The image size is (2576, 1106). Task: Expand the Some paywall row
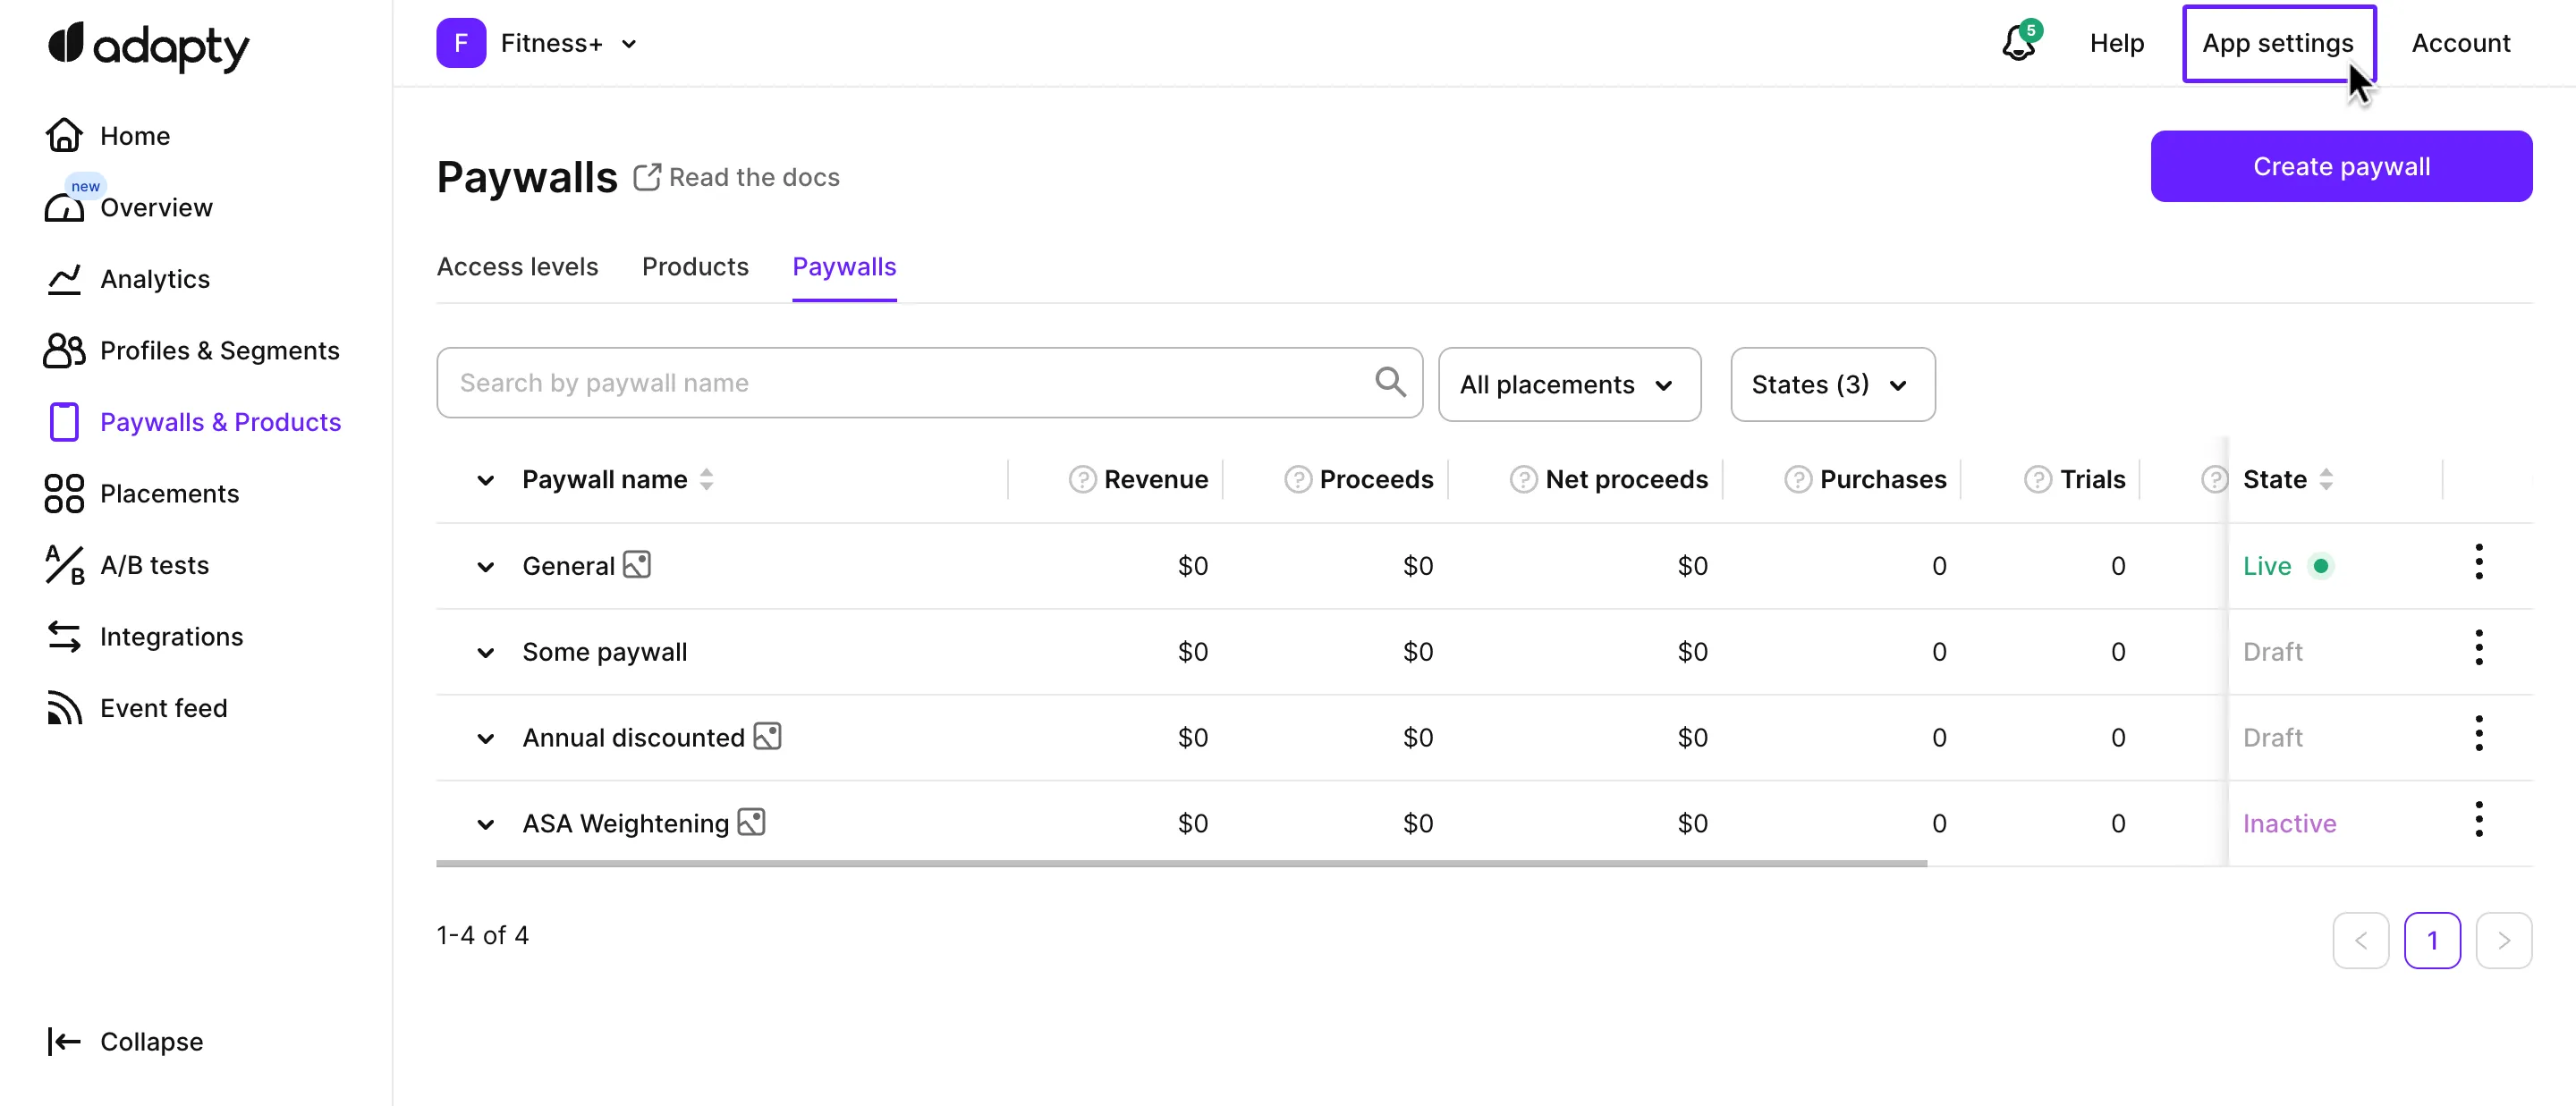tap(485, 653)
